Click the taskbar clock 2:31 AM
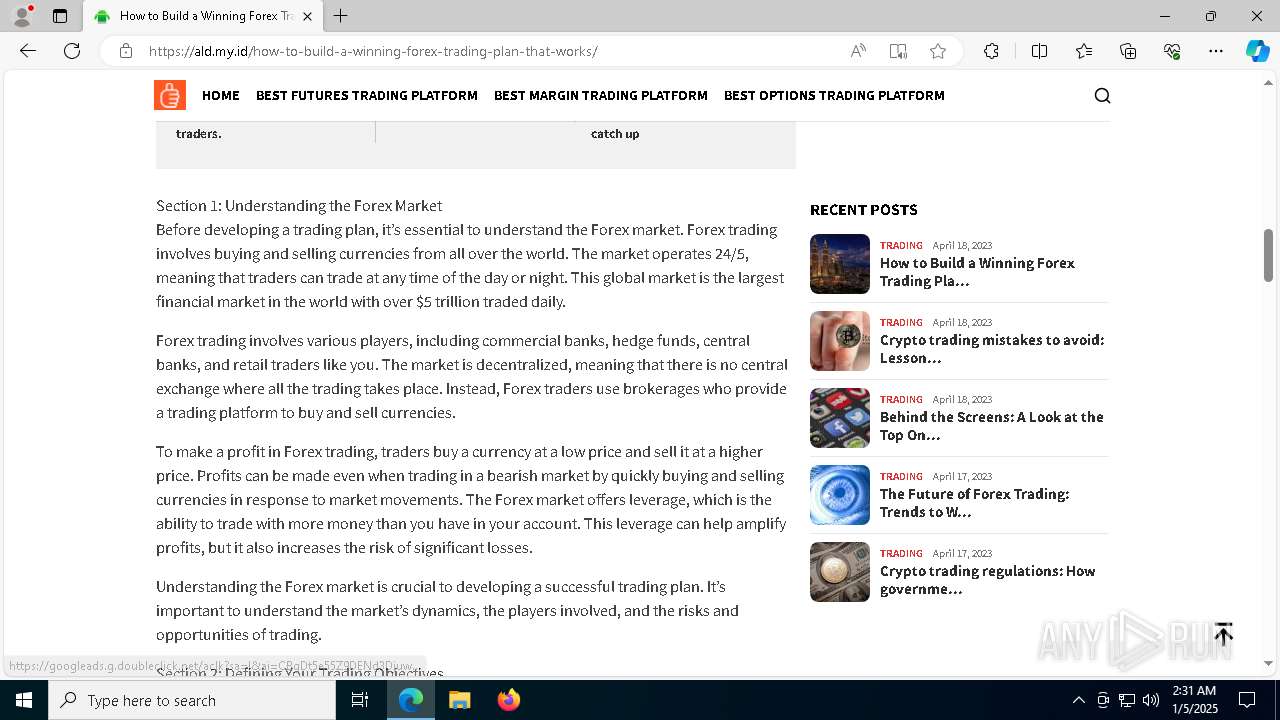This screenshot has width=1280, height=720. [1193, 700]
